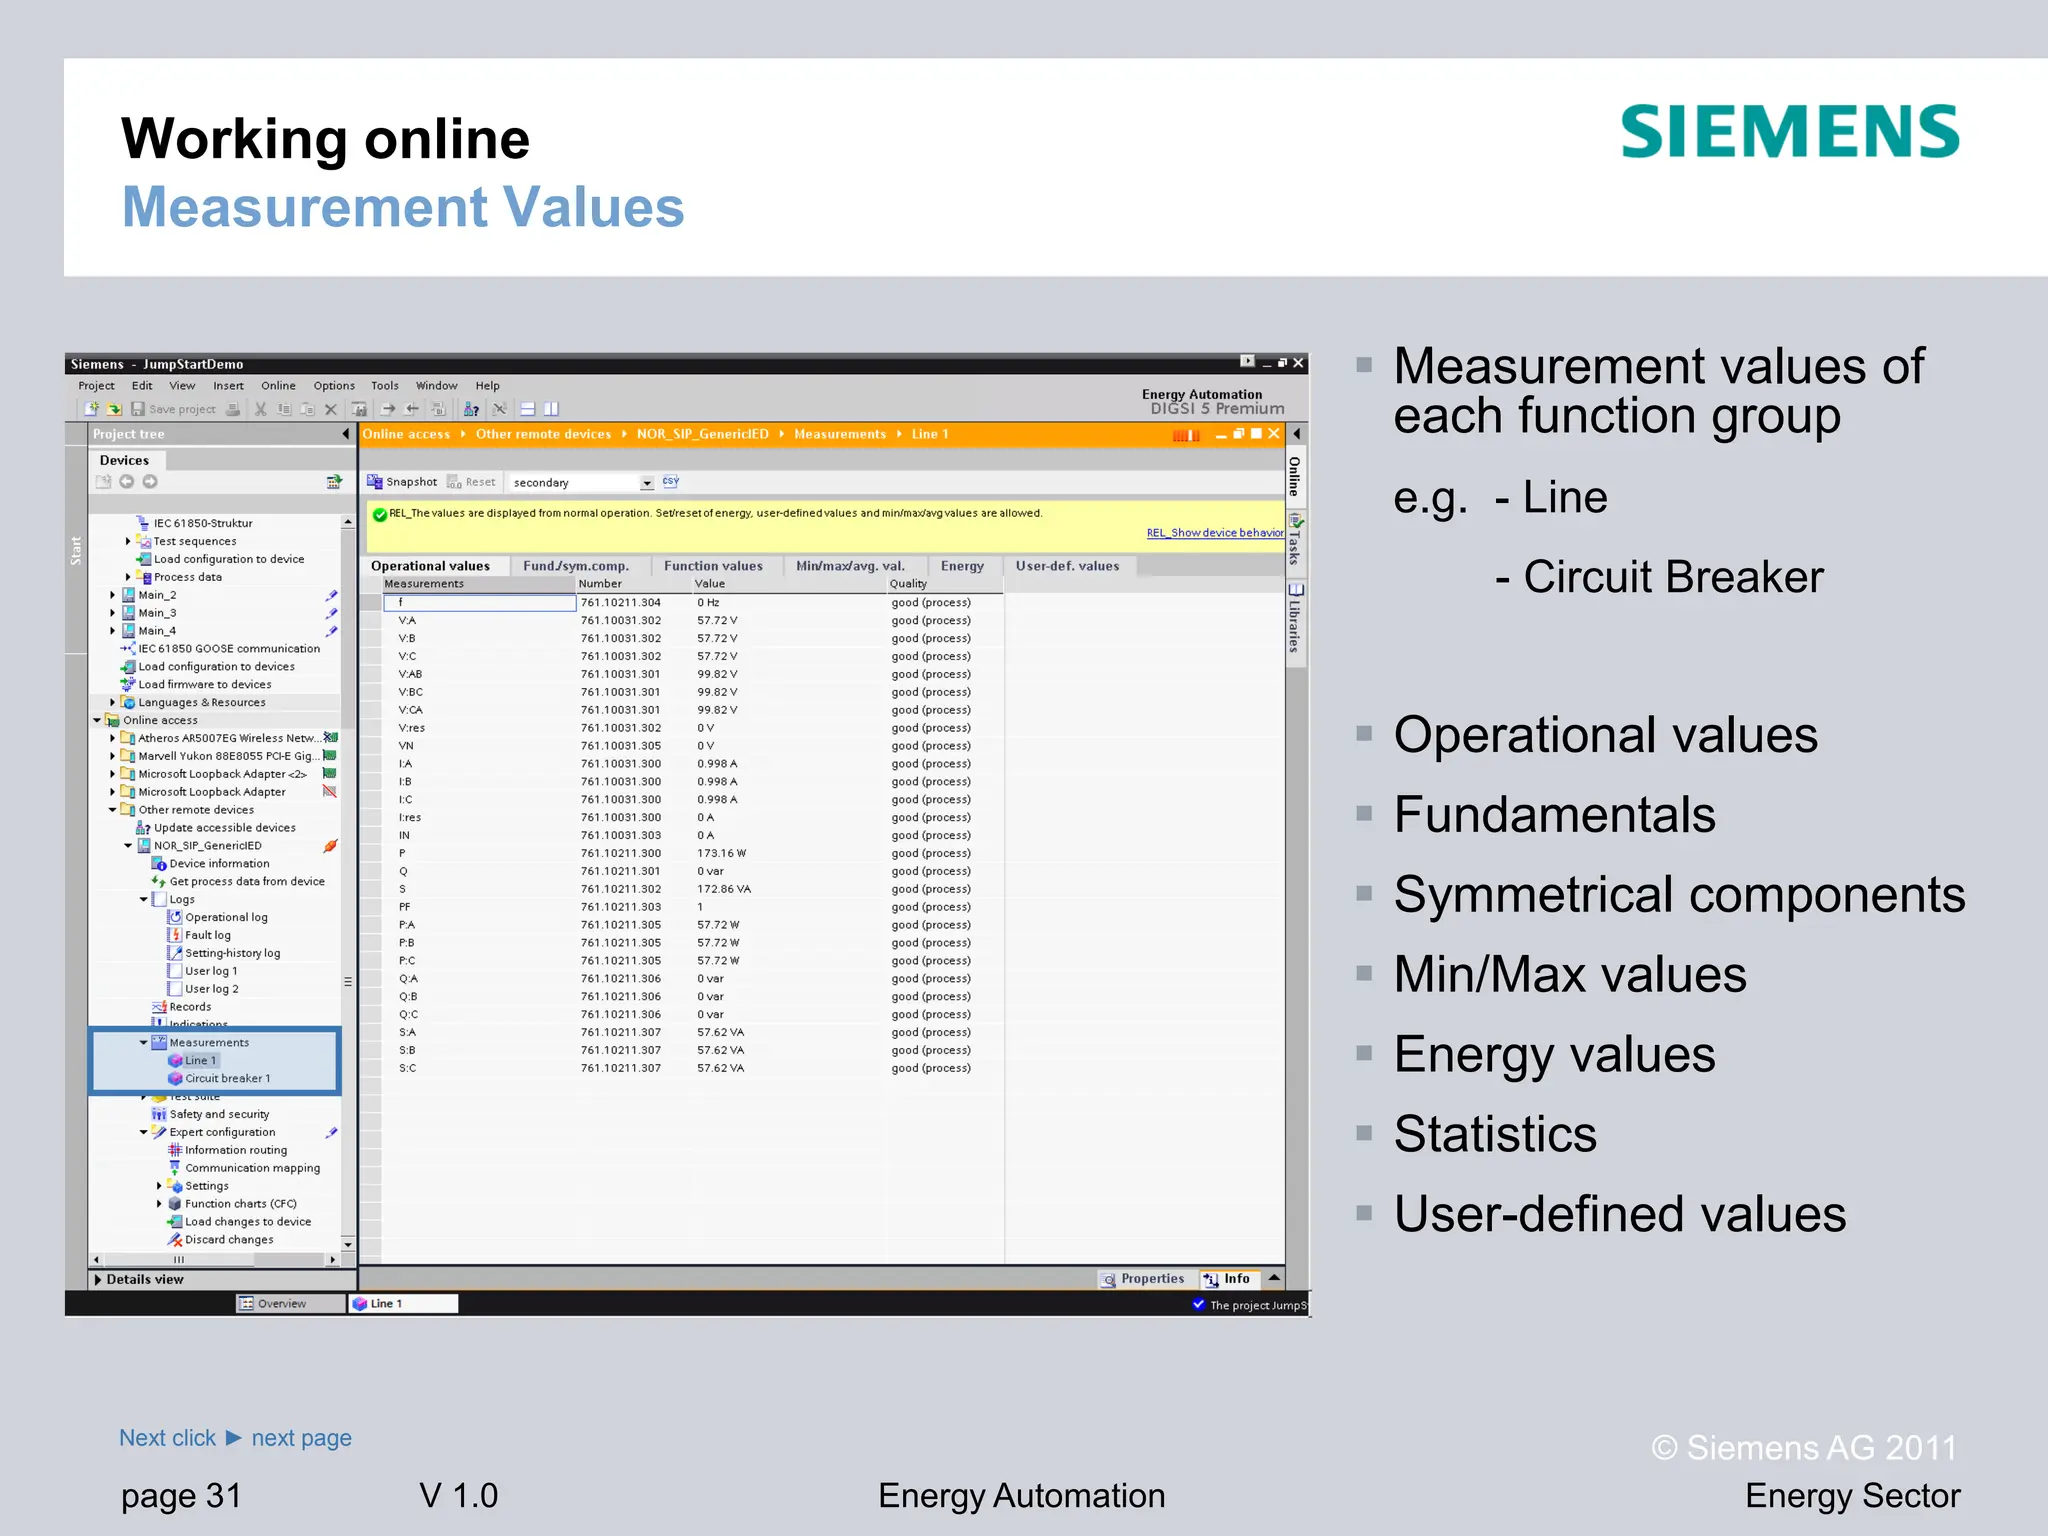Click the project tree scroll down arrow

click(347, 1244)
